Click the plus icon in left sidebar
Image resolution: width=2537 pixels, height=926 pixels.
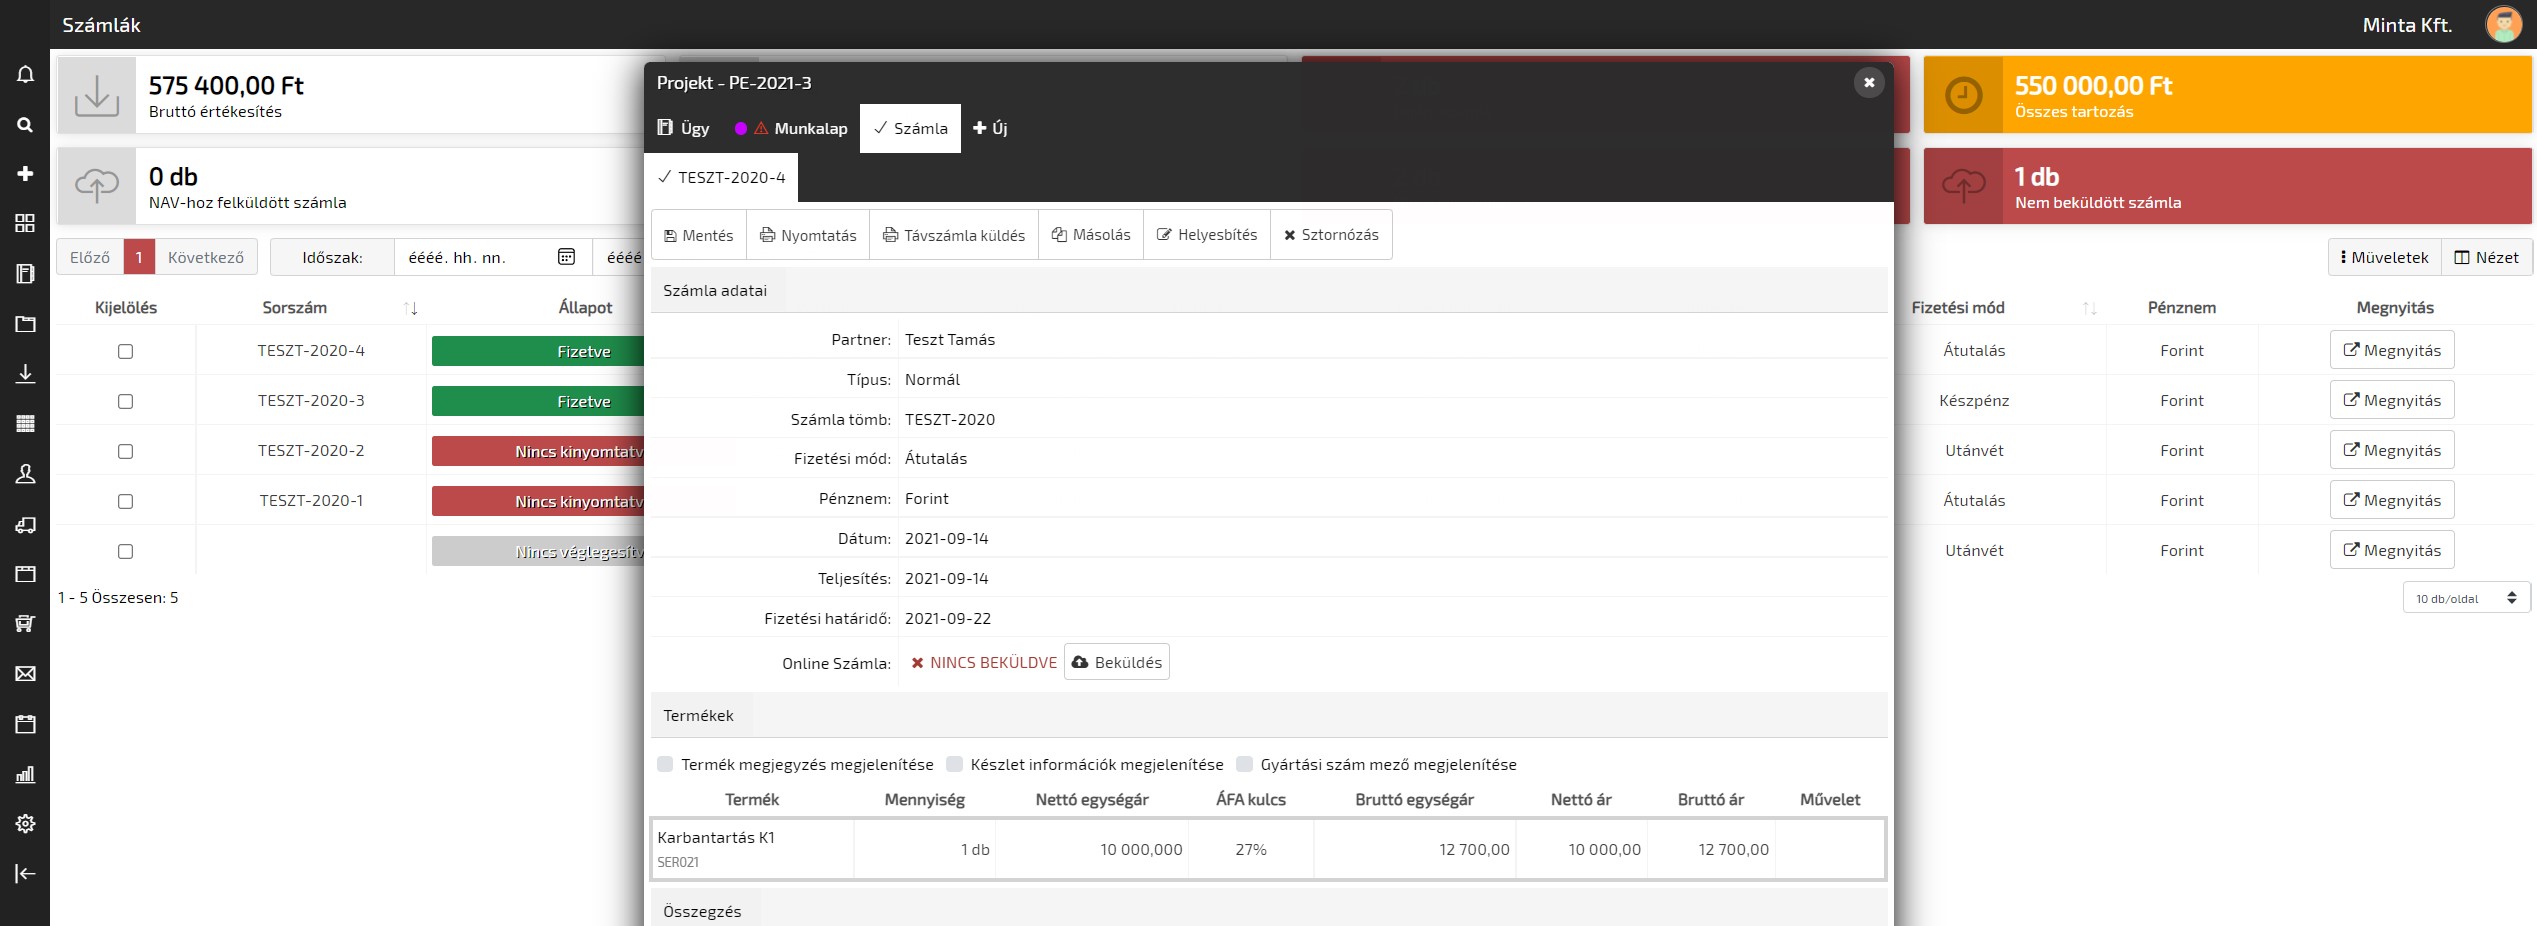[x=25, y=174]
